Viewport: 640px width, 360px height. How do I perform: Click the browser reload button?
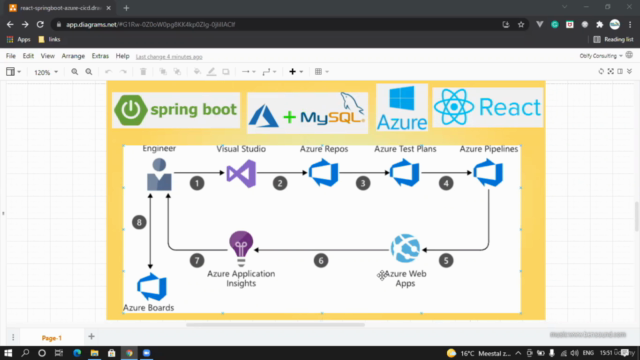tap(40, 24)
